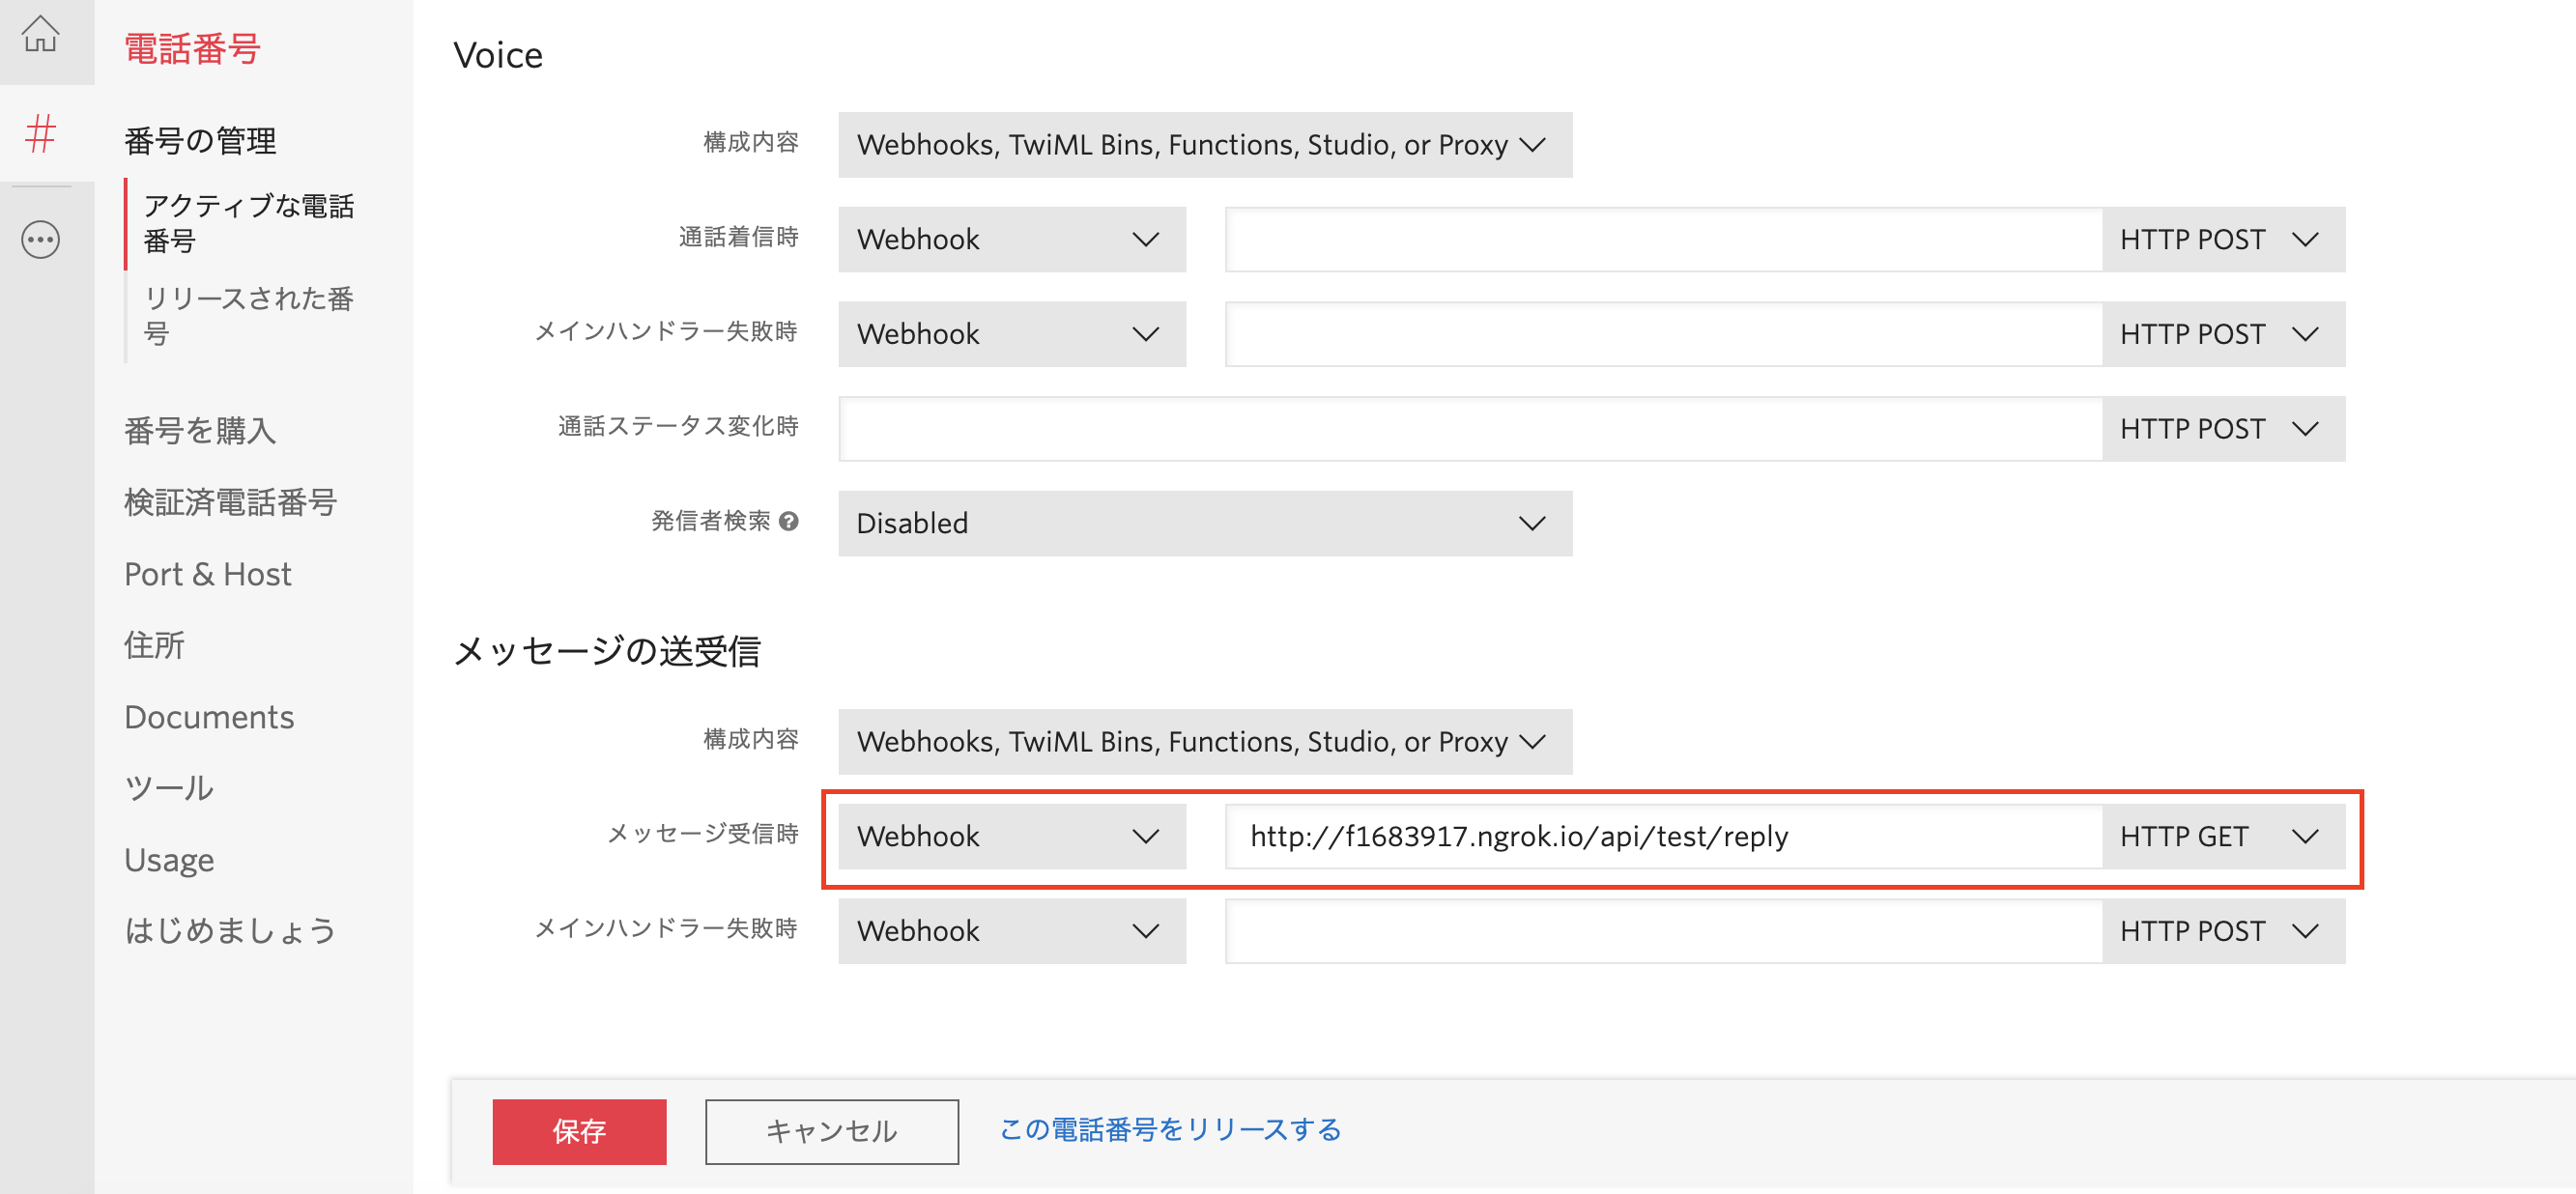Screen dimensions: 2576x1194
Task: Expand messaging 構成内容 dropdown
Action: click(1205, 742)
